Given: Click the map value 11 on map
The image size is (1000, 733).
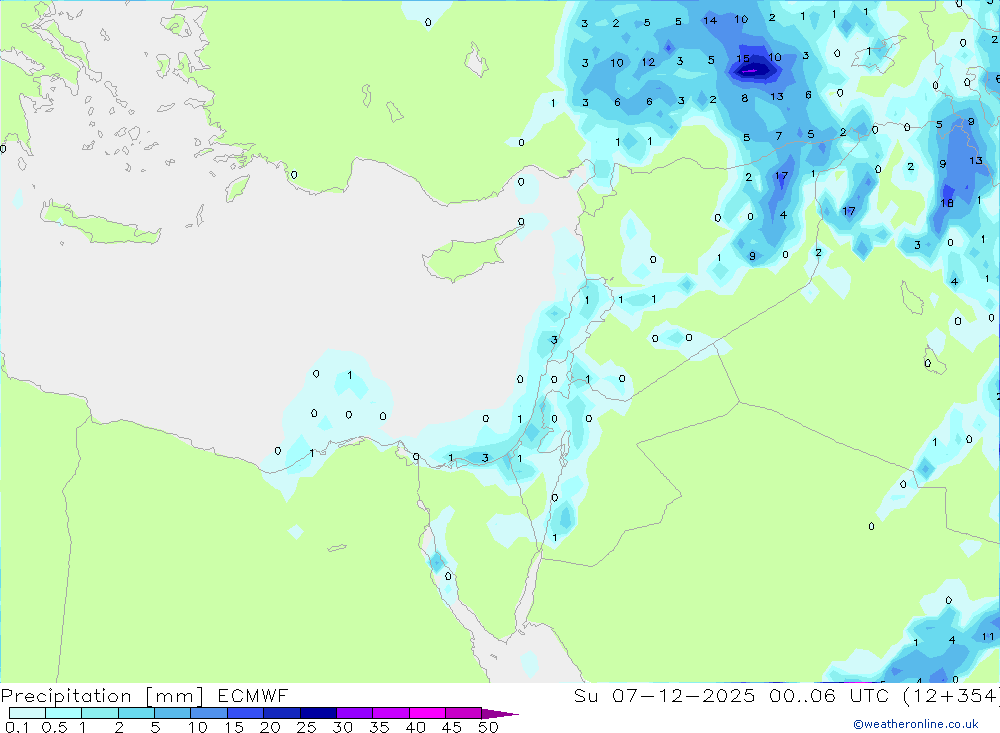Looking at the screenshot, I should click(988, 636).
